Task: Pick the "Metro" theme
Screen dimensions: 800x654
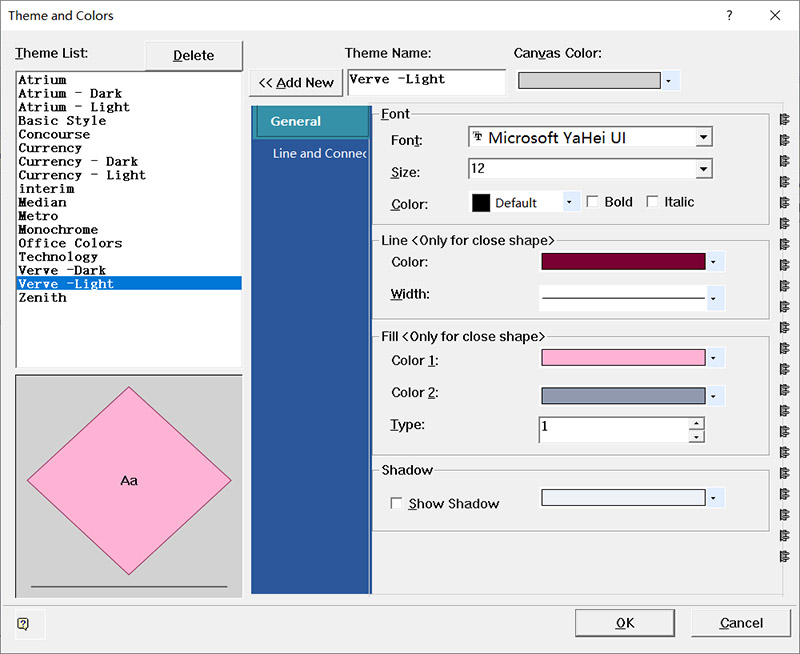Action: [129, 216]
